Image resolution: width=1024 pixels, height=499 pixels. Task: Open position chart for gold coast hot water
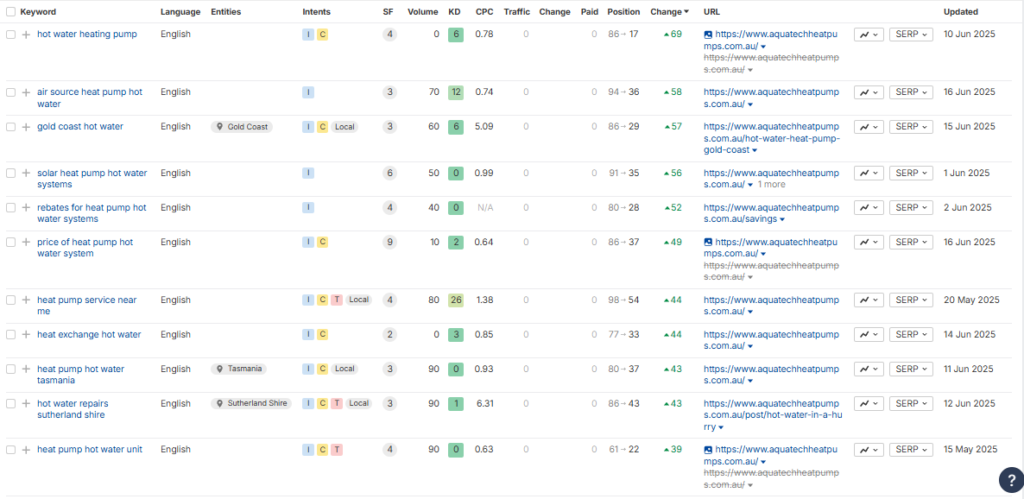869,127
